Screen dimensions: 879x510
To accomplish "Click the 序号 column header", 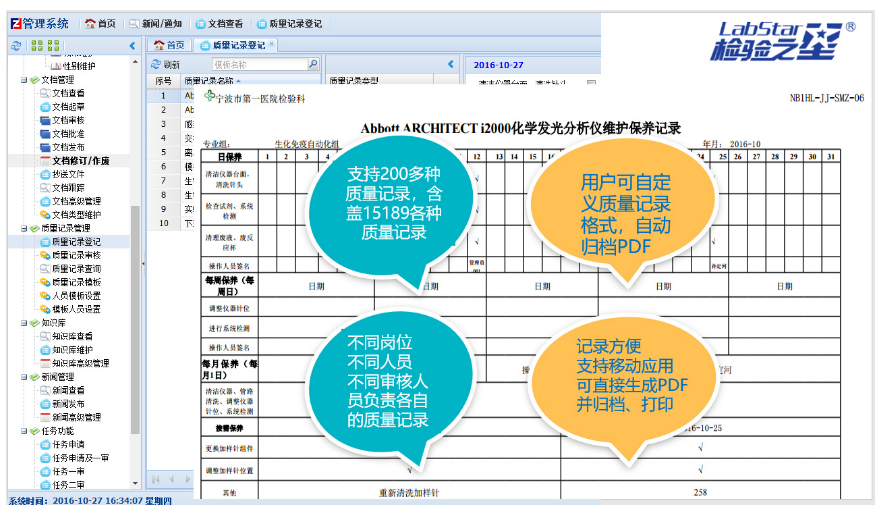I will [x=164, y=81].
